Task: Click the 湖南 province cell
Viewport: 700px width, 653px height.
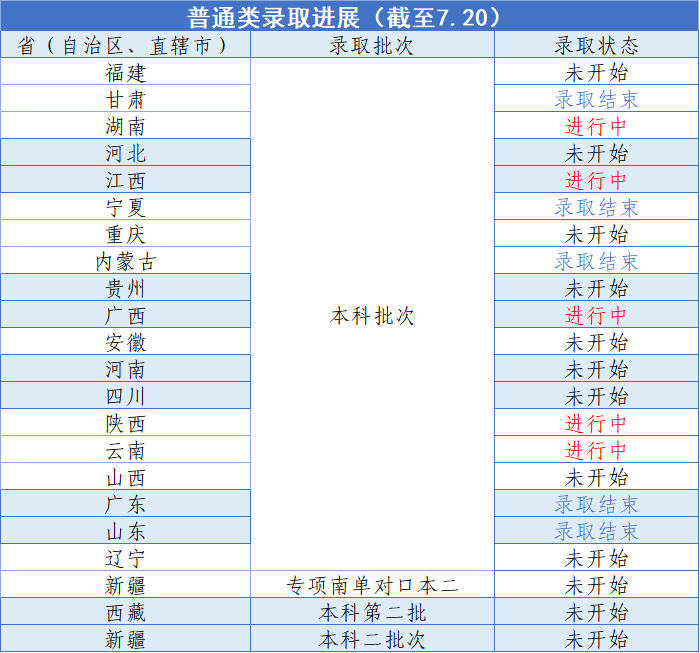Action: (x=125, y=125)
